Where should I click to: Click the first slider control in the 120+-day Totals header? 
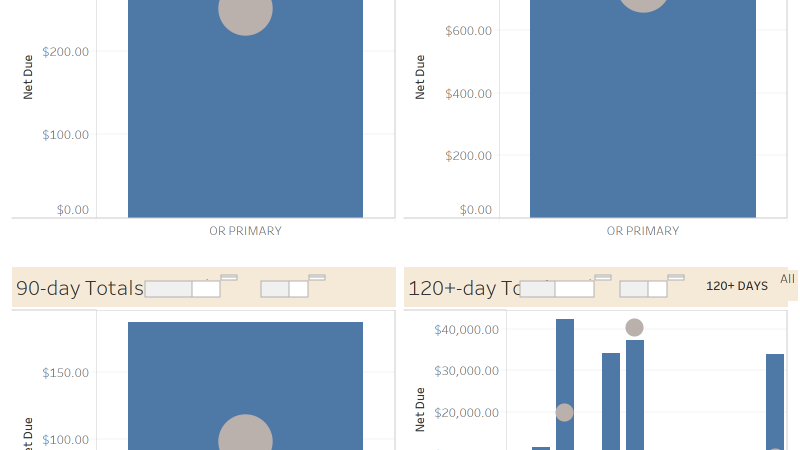tap(557, 289)
